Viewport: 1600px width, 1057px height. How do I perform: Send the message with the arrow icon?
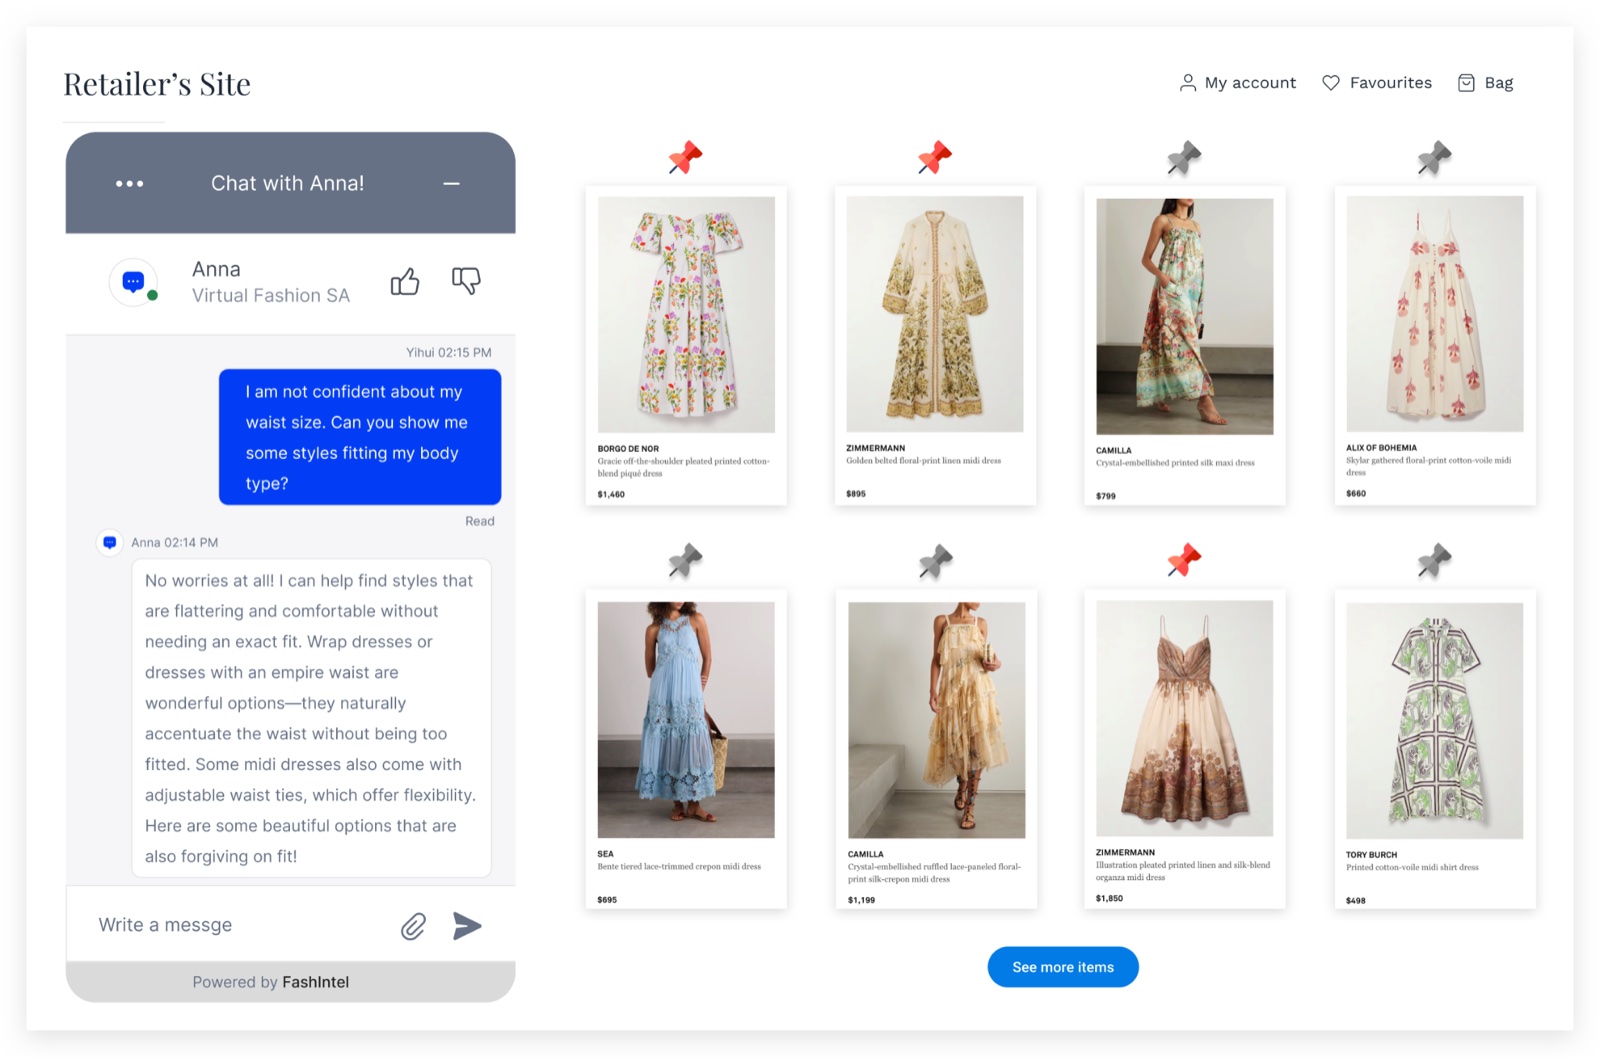coord(467,926)
